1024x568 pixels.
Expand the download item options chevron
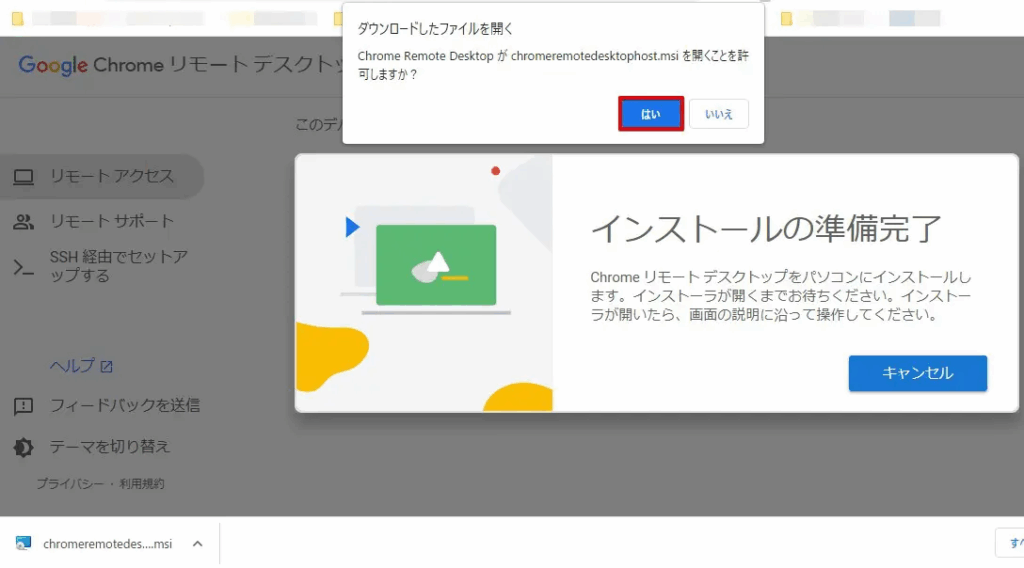click(x=197, y=544)
